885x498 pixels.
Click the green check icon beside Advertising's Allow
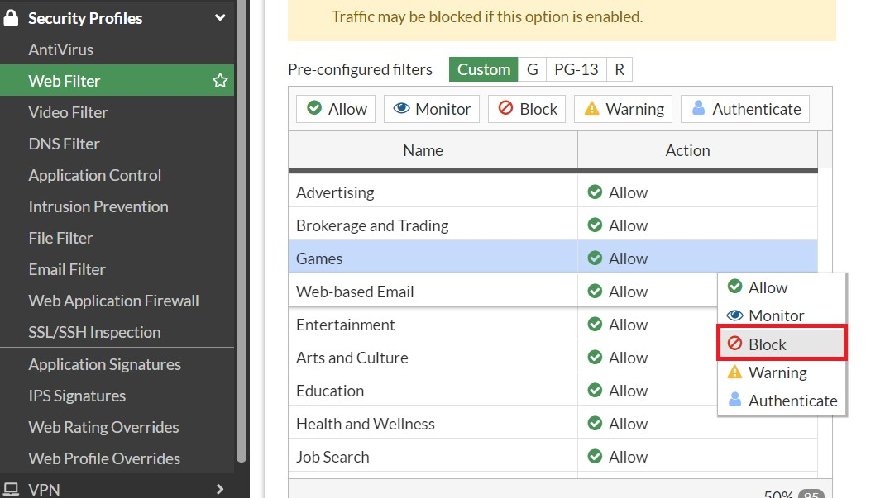(594, 192)
